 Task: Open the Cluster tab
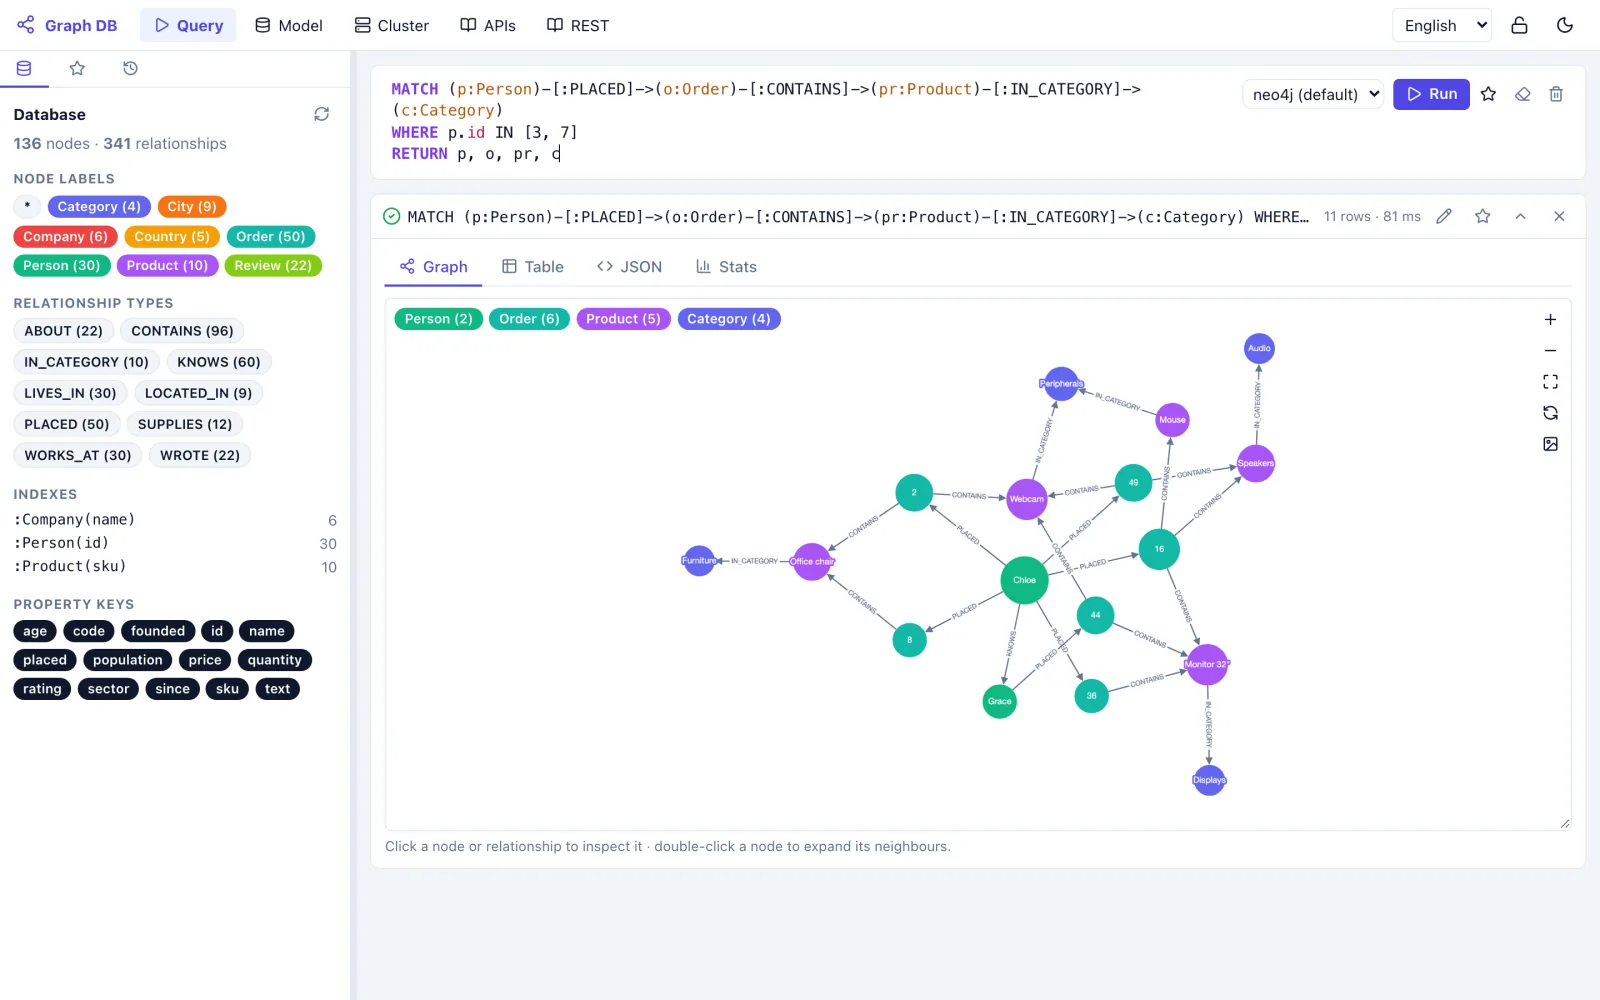coord(392,25)
